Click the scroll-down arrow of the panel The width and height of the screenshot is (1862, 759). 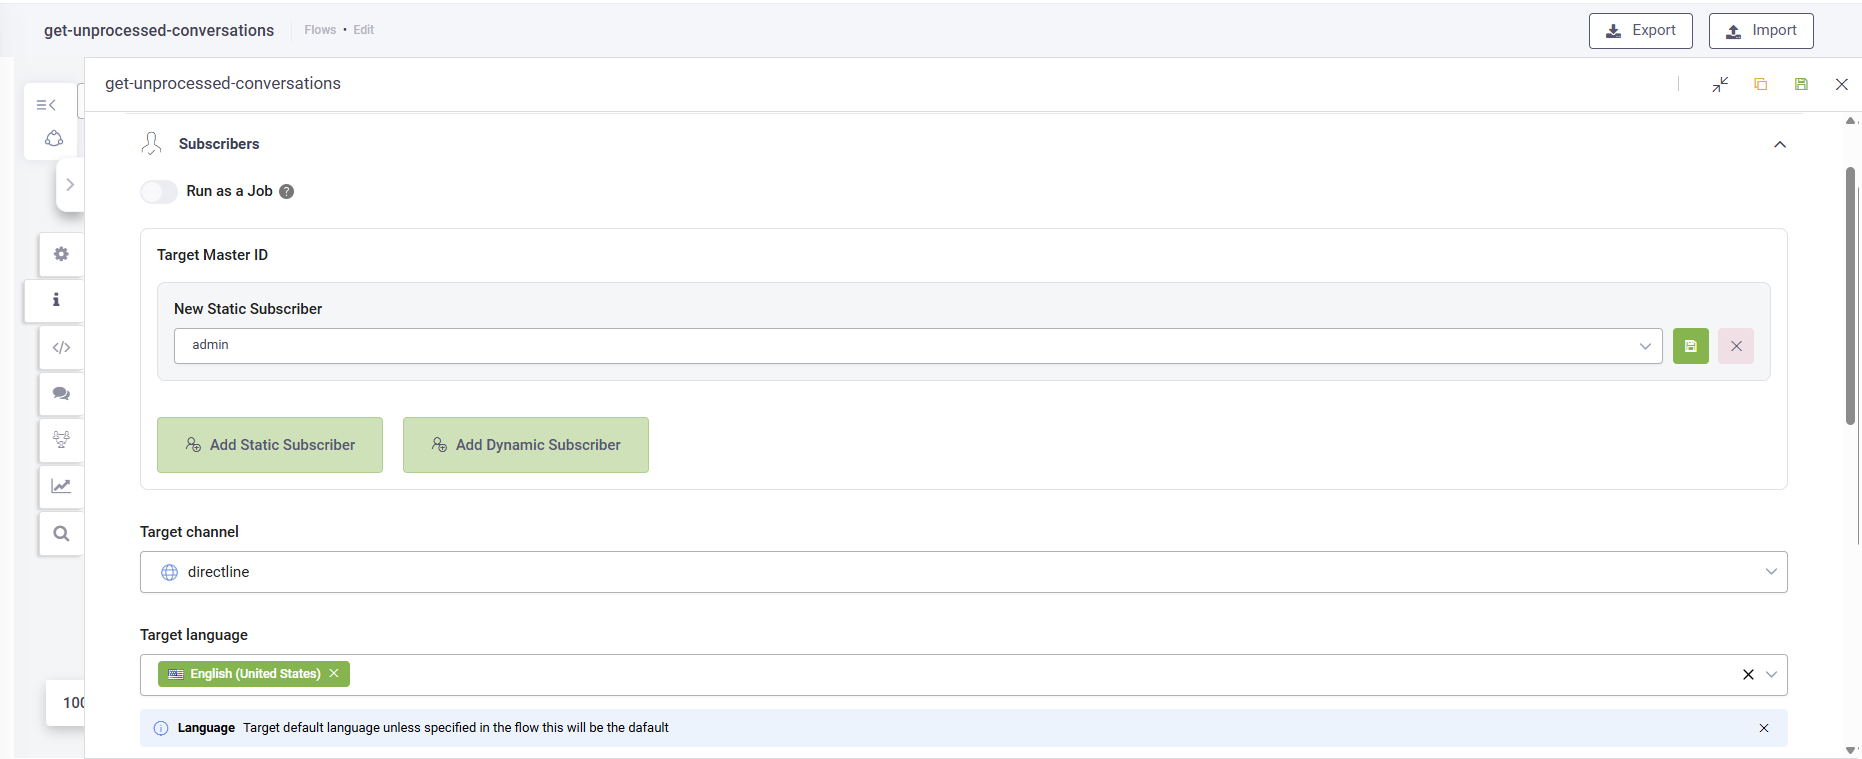point(1851,750)
